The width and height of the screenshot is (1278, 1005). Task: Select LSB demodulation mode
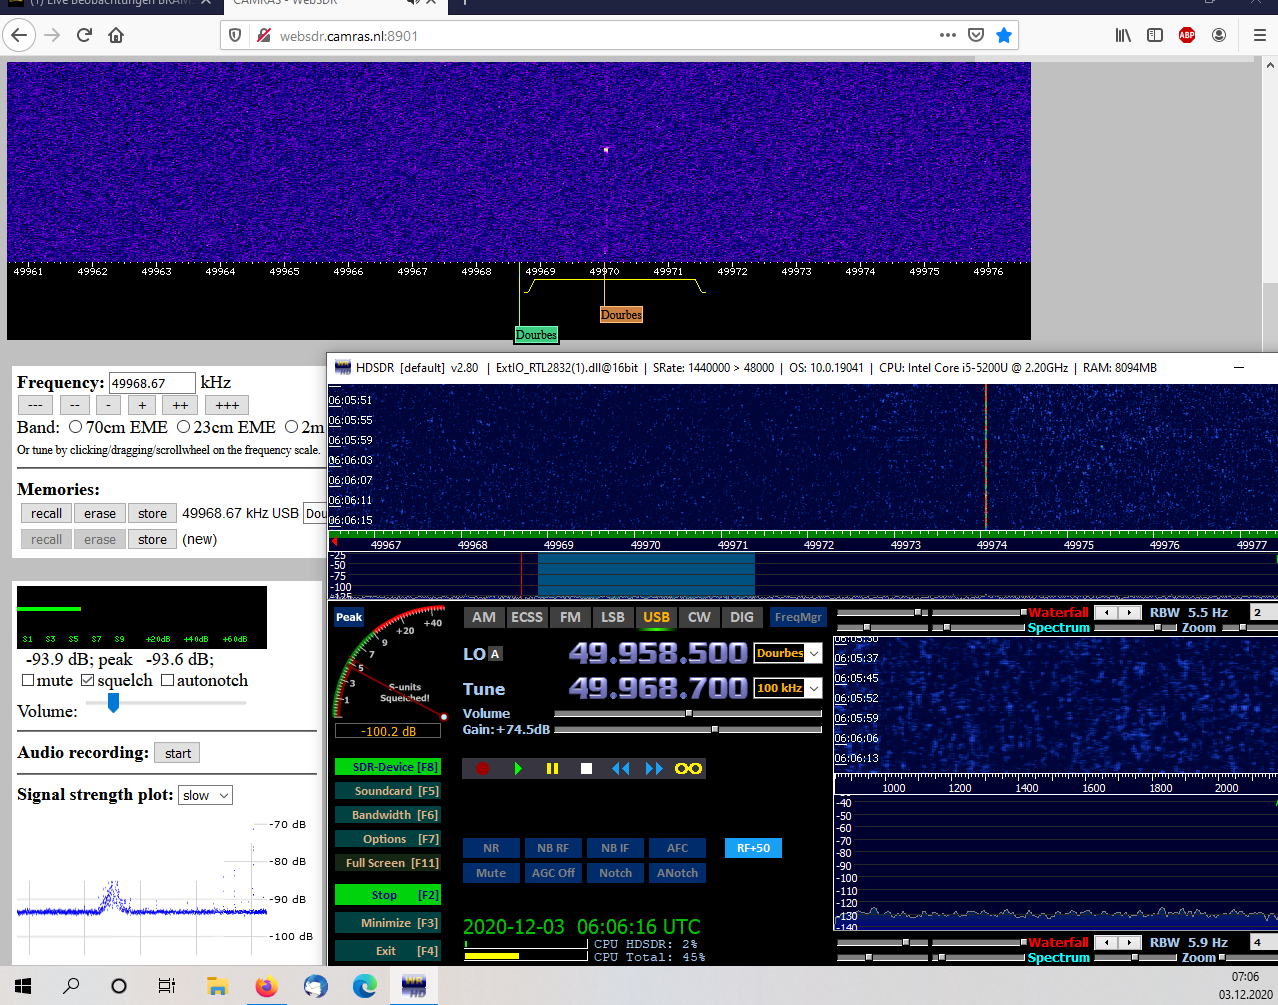coord(613,617)
